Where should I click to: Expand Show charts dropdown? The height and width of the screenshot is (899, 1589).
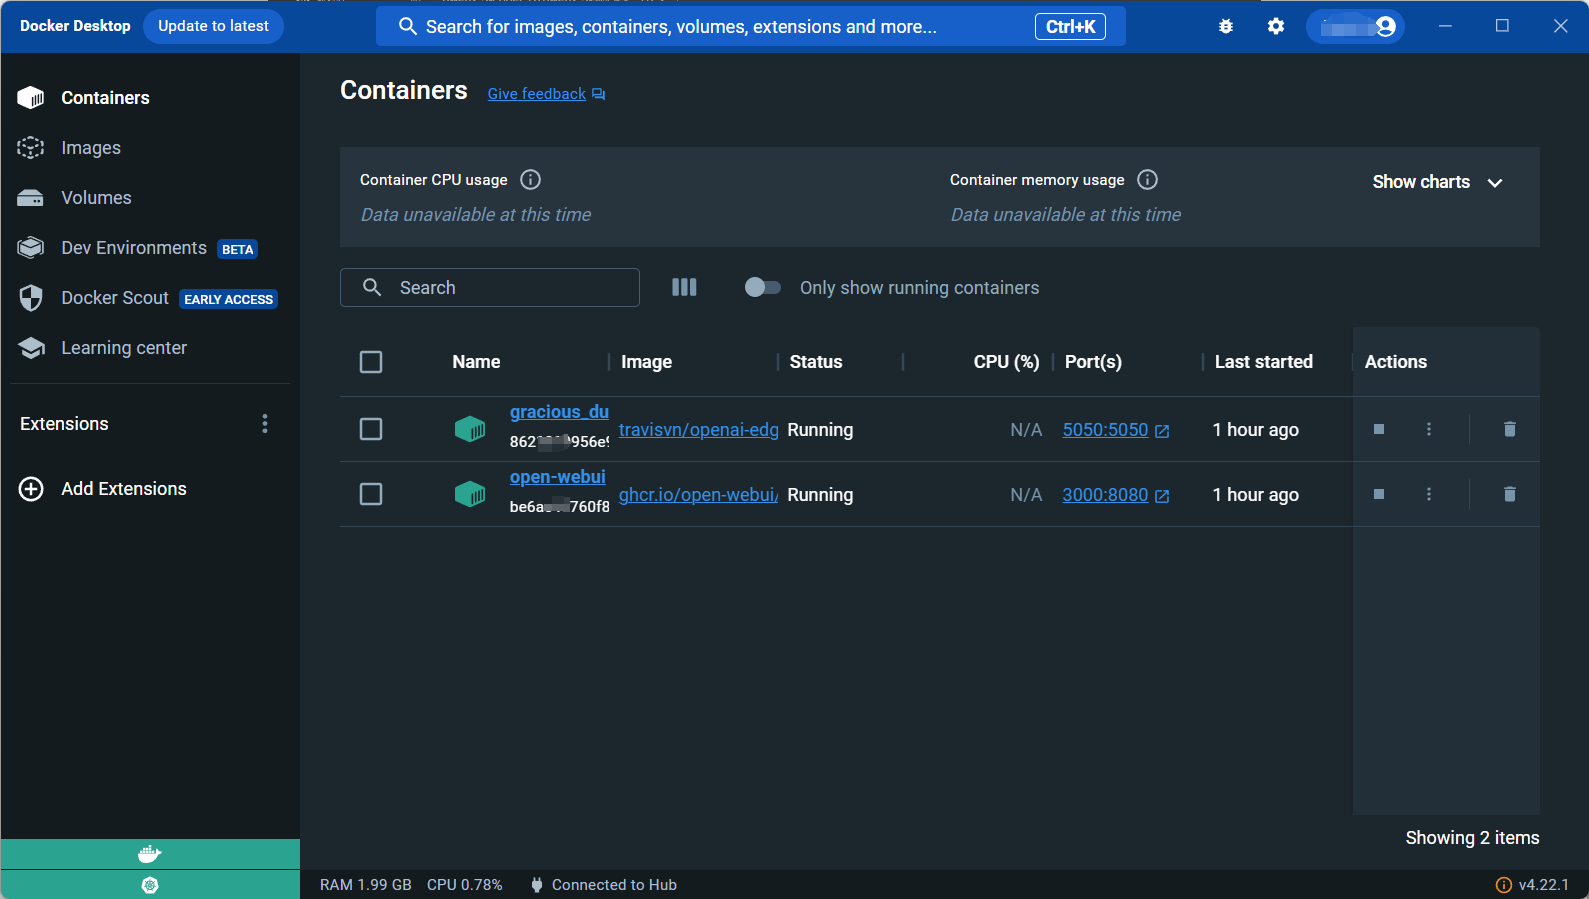(x=1437, y=182)
